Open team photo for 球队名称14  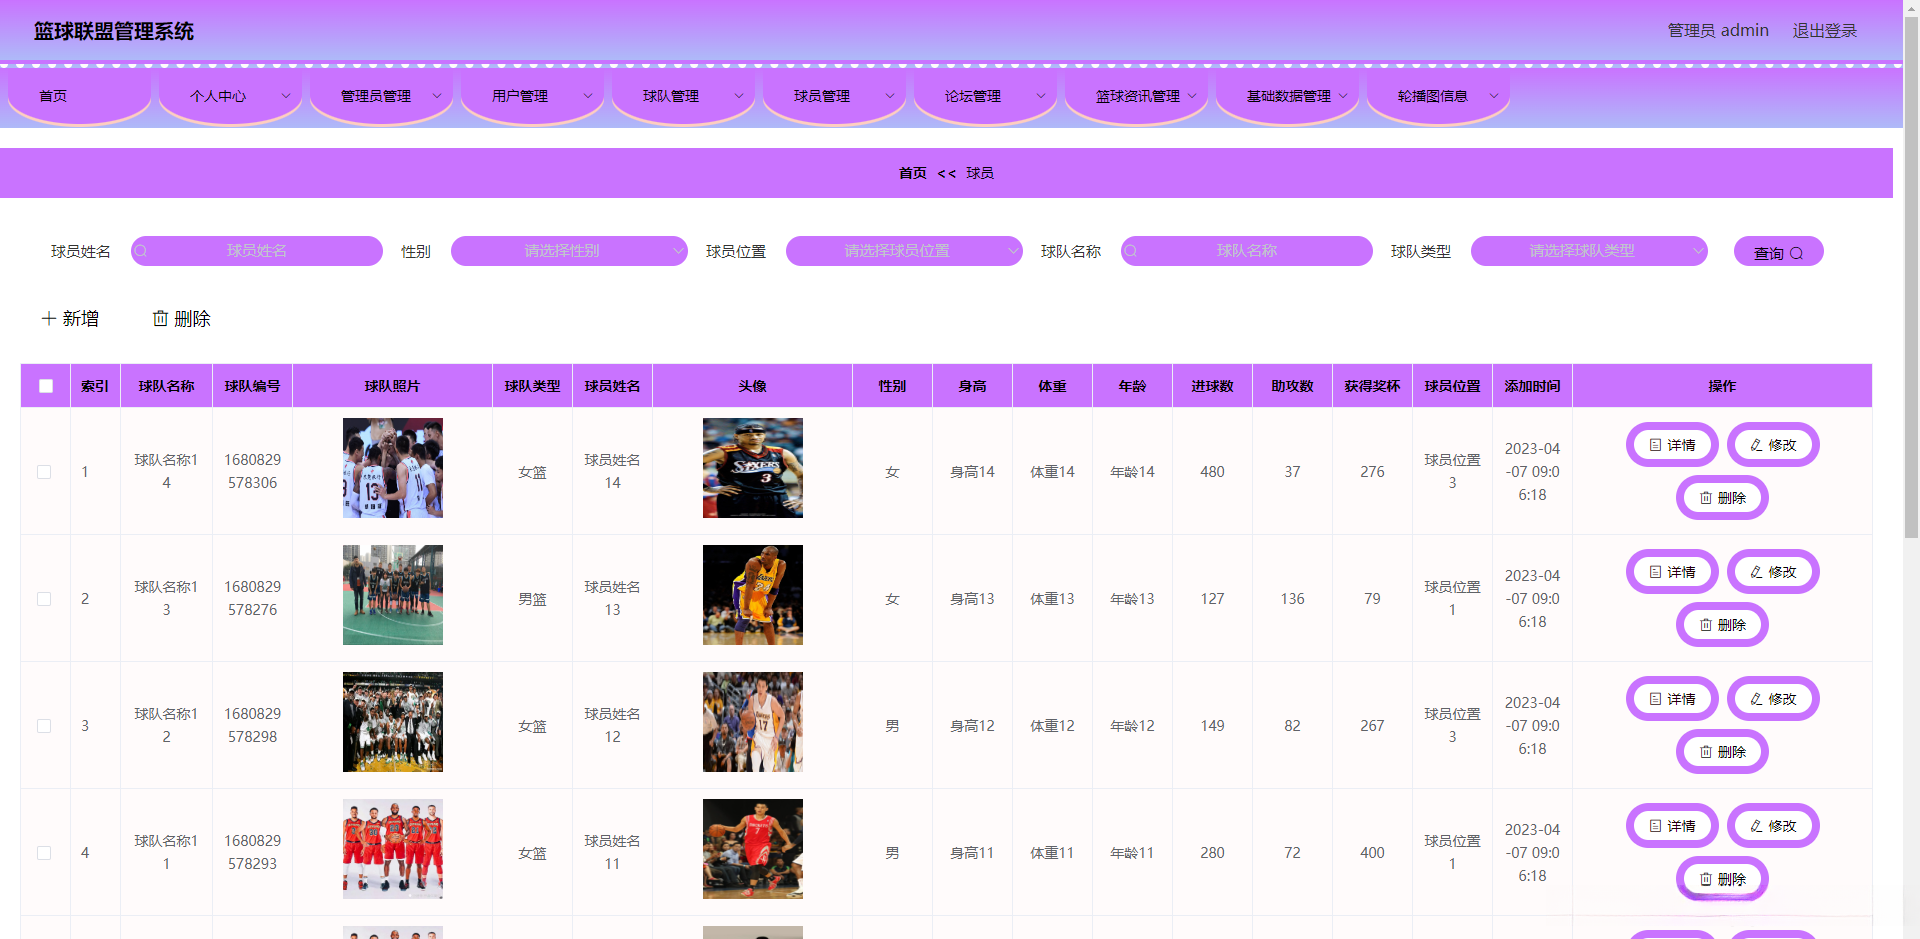point(393,468)
